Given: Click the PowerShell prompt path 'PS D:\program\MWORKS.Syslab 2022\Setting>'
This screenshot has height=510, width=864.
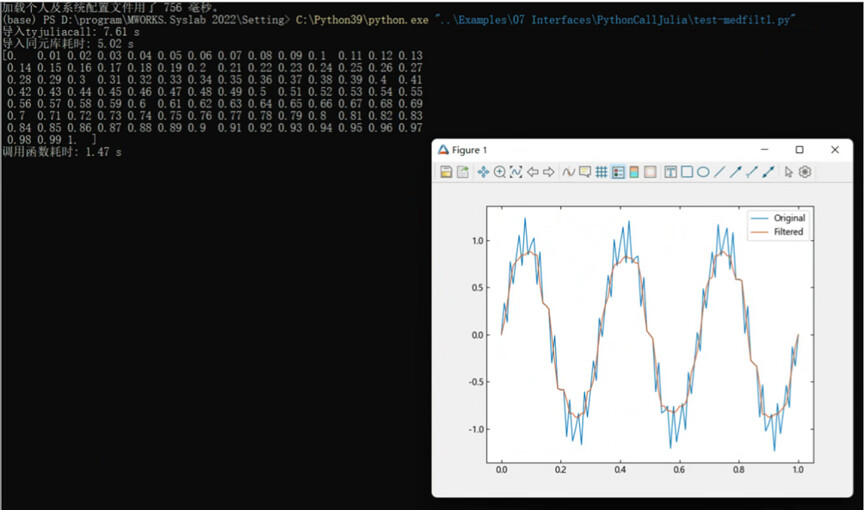Looking at the screenshot, I should (x=166, y=20).
